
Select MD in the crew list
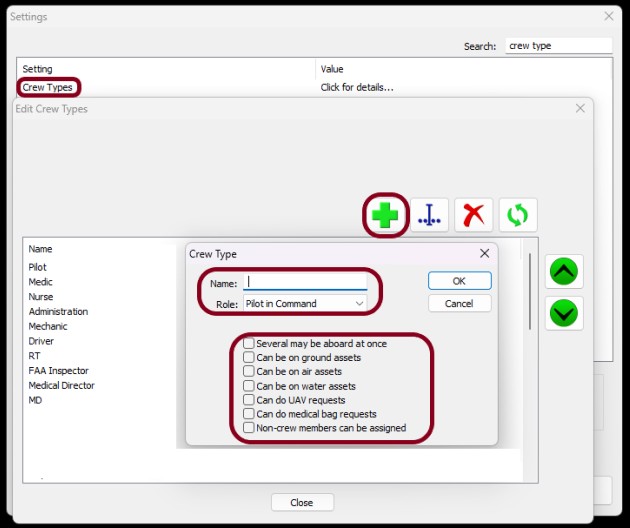(x=35, y=400)
